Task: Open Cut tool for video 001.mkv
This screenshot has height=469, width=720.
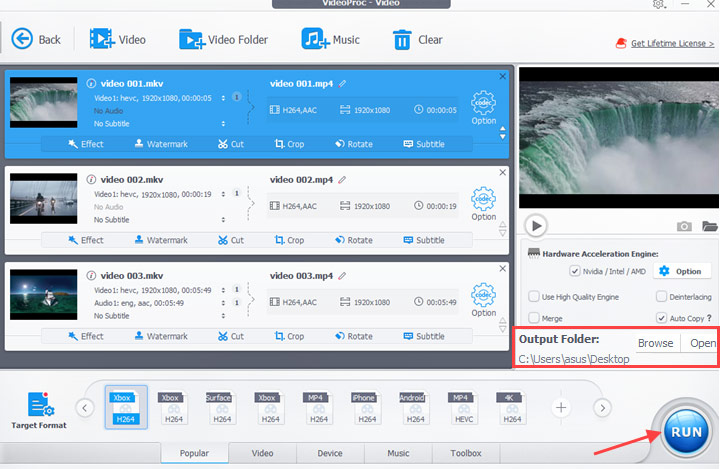Action: tap(231, 144)
